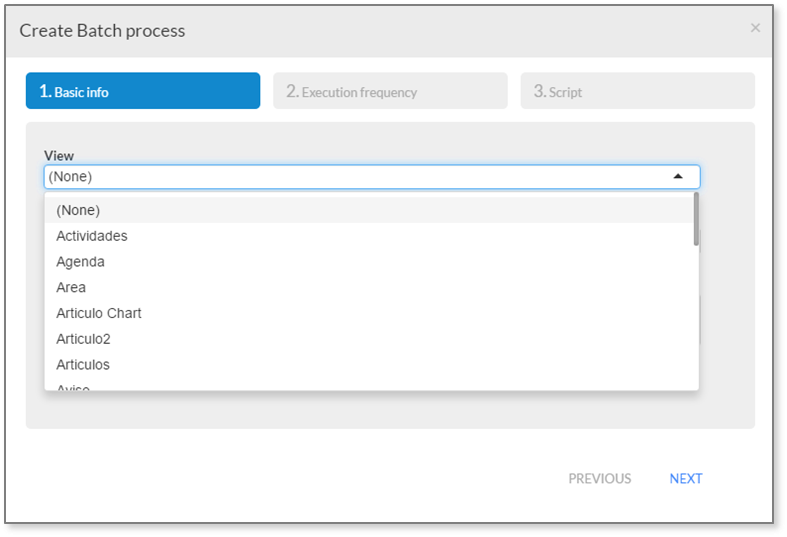The image size is (787, 537).
Task: Click the scrollbar track below the thumb
Action: coord(696,318)
